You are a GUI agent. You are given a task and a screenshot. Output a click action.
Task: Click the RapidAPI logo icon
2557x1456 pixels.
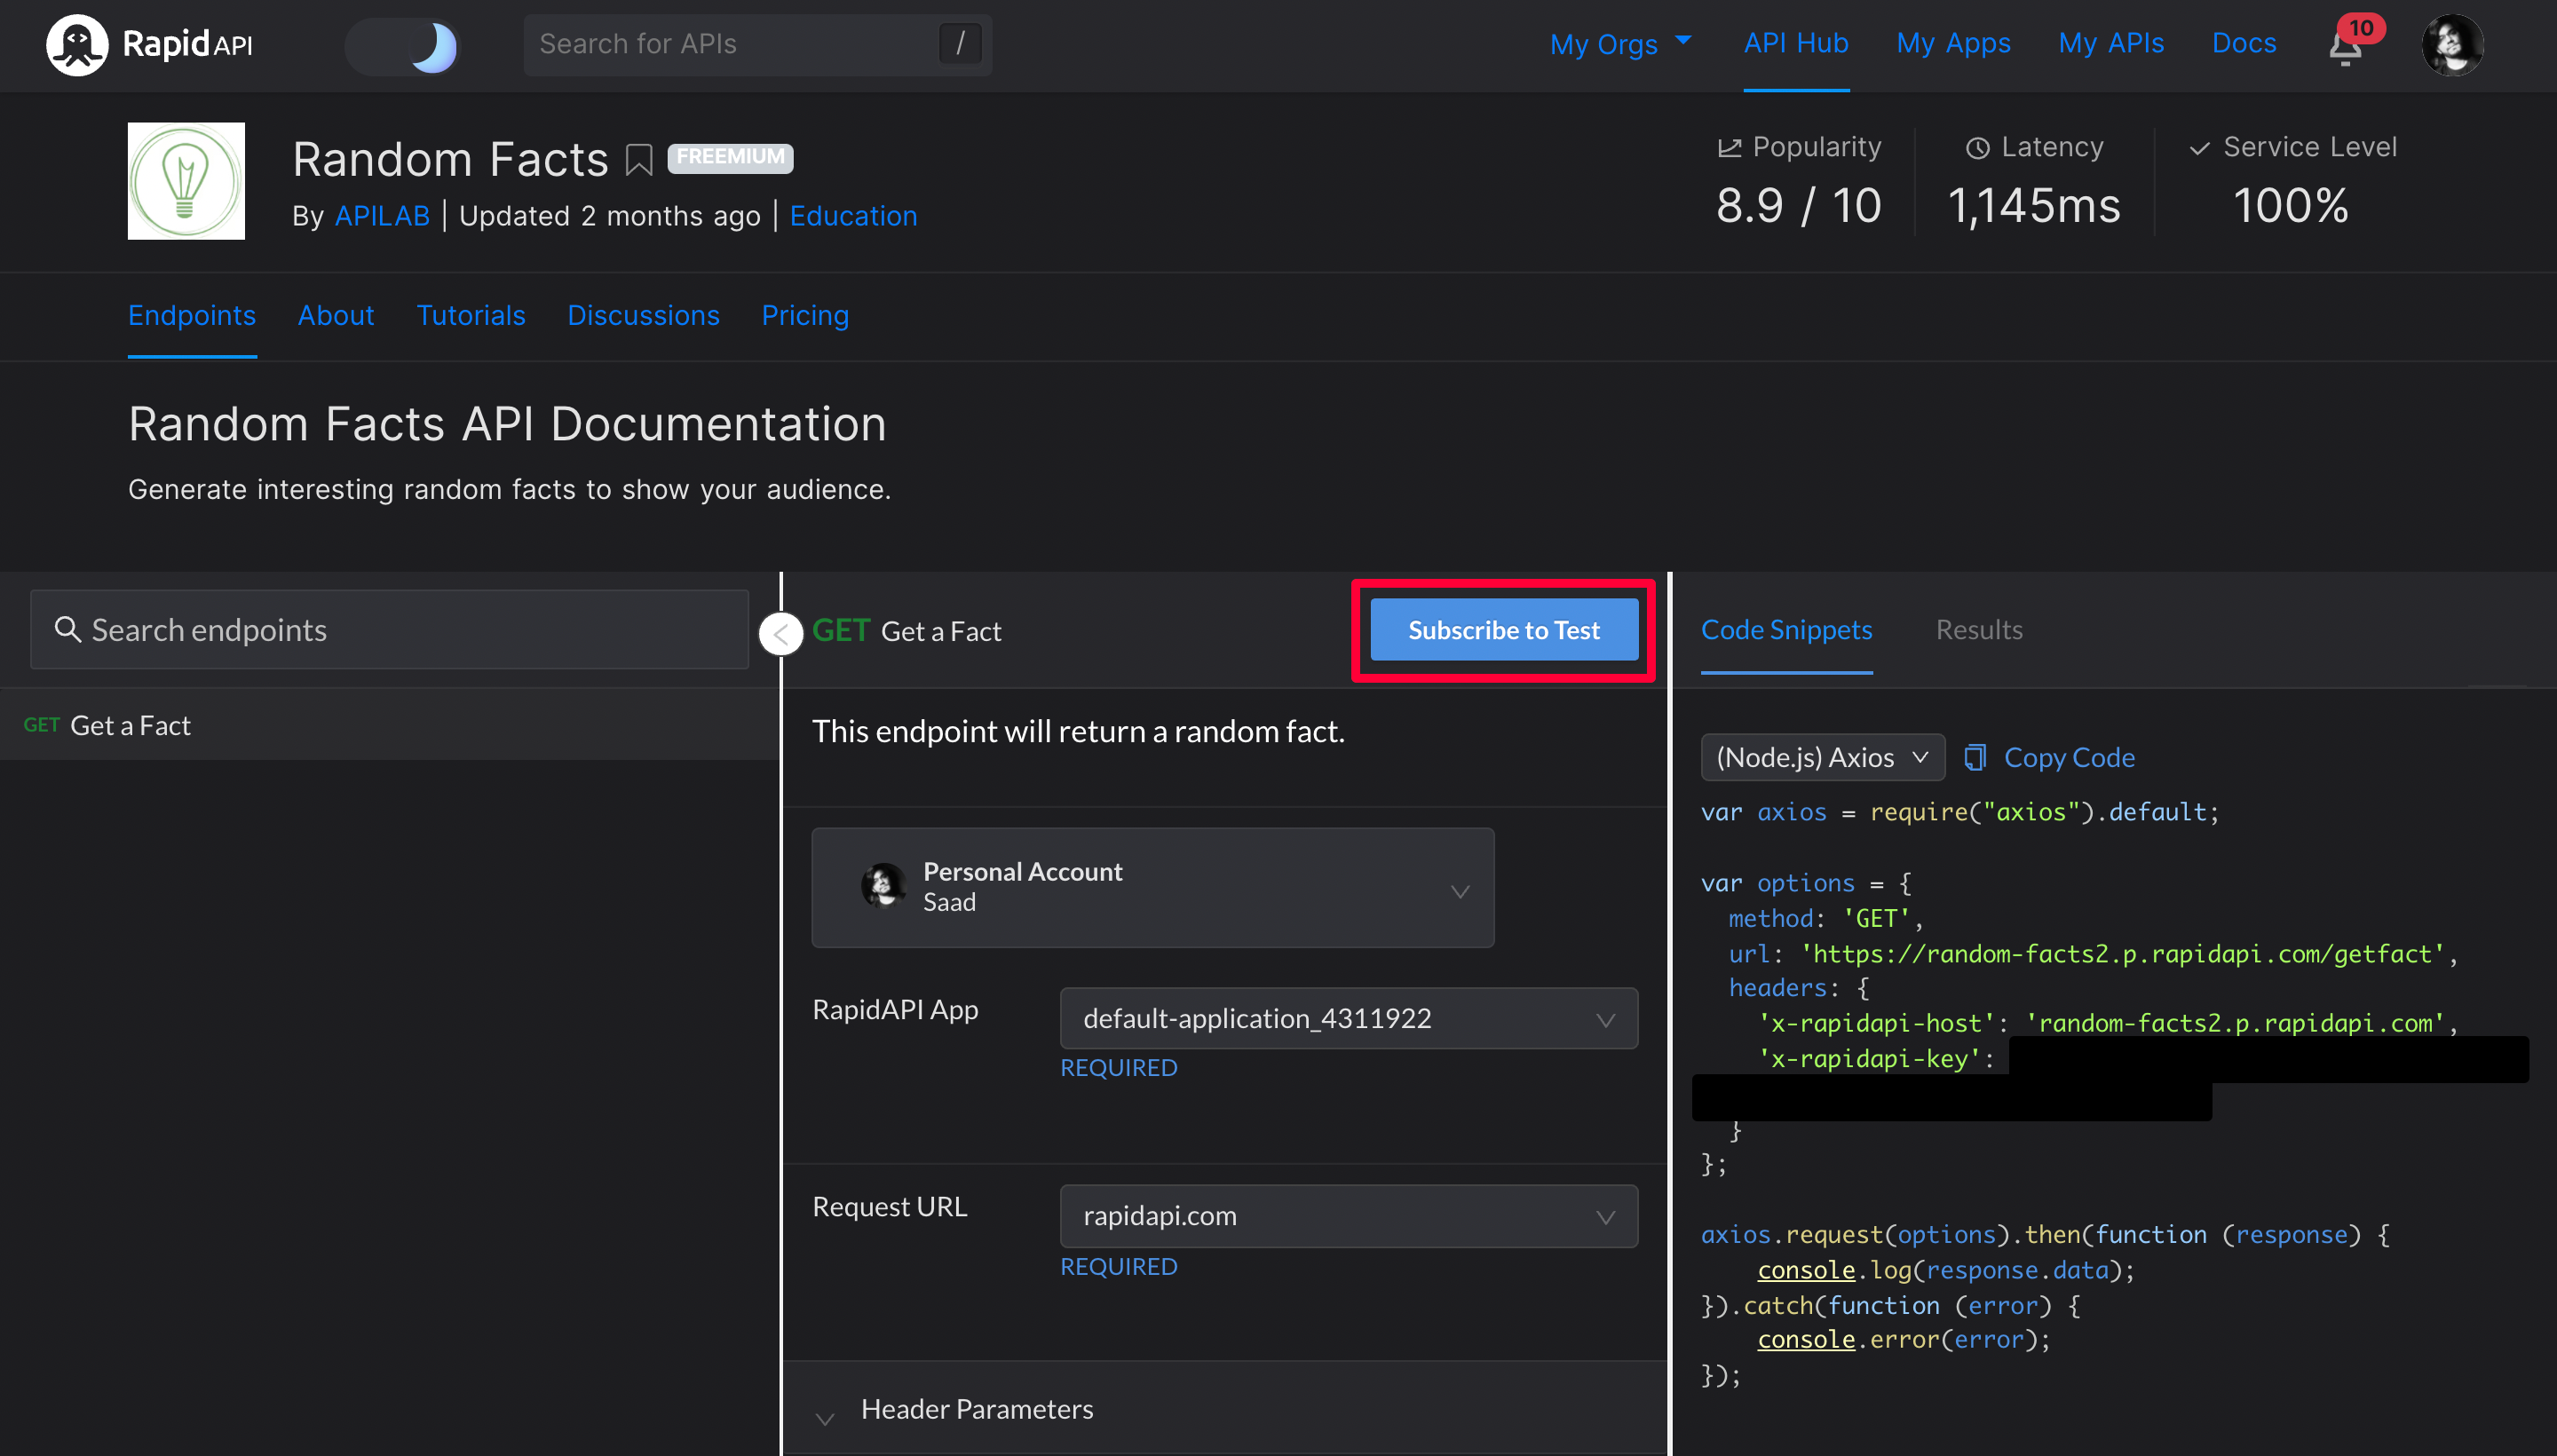click(77, 44)
